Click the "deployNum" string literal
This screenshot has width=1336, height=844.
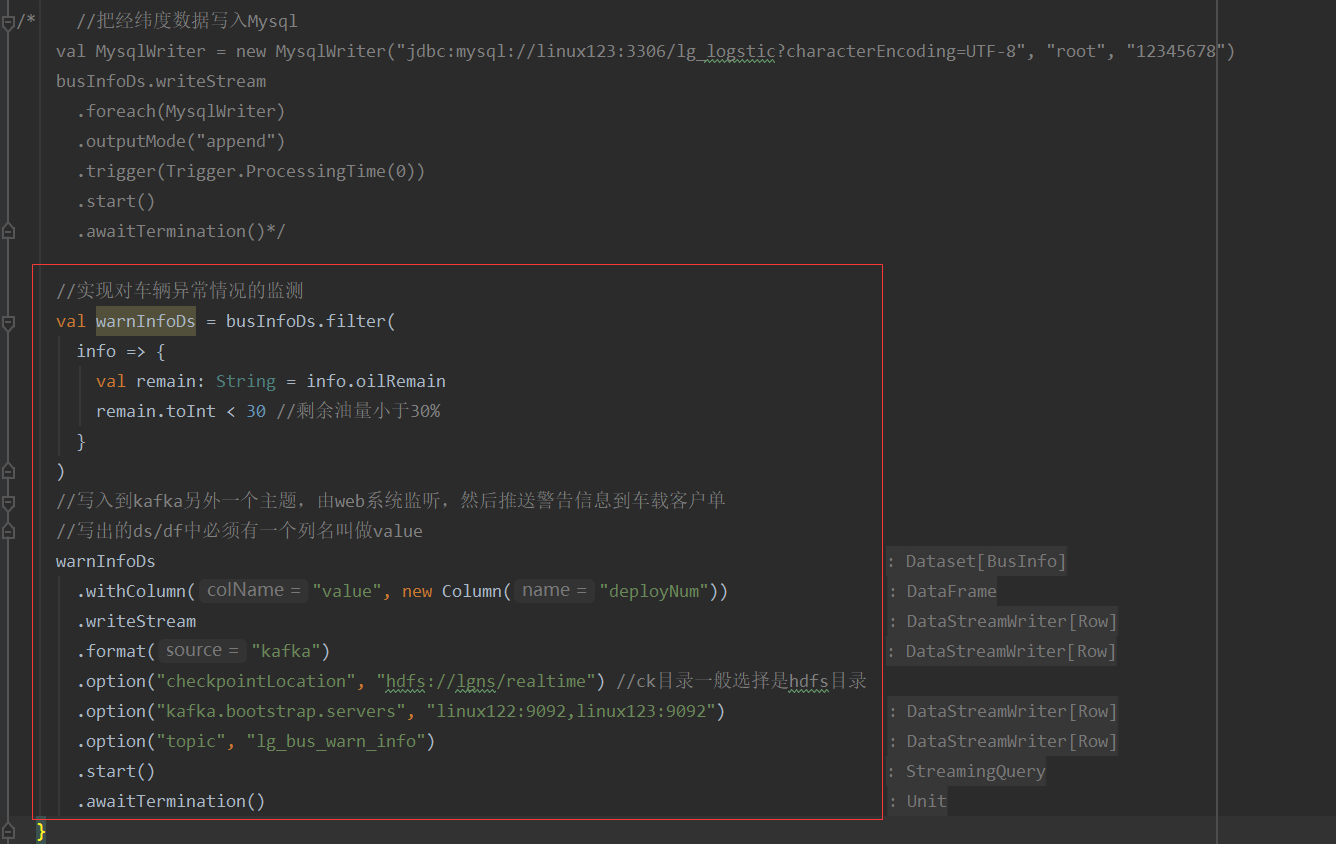(x=654, y=591)
